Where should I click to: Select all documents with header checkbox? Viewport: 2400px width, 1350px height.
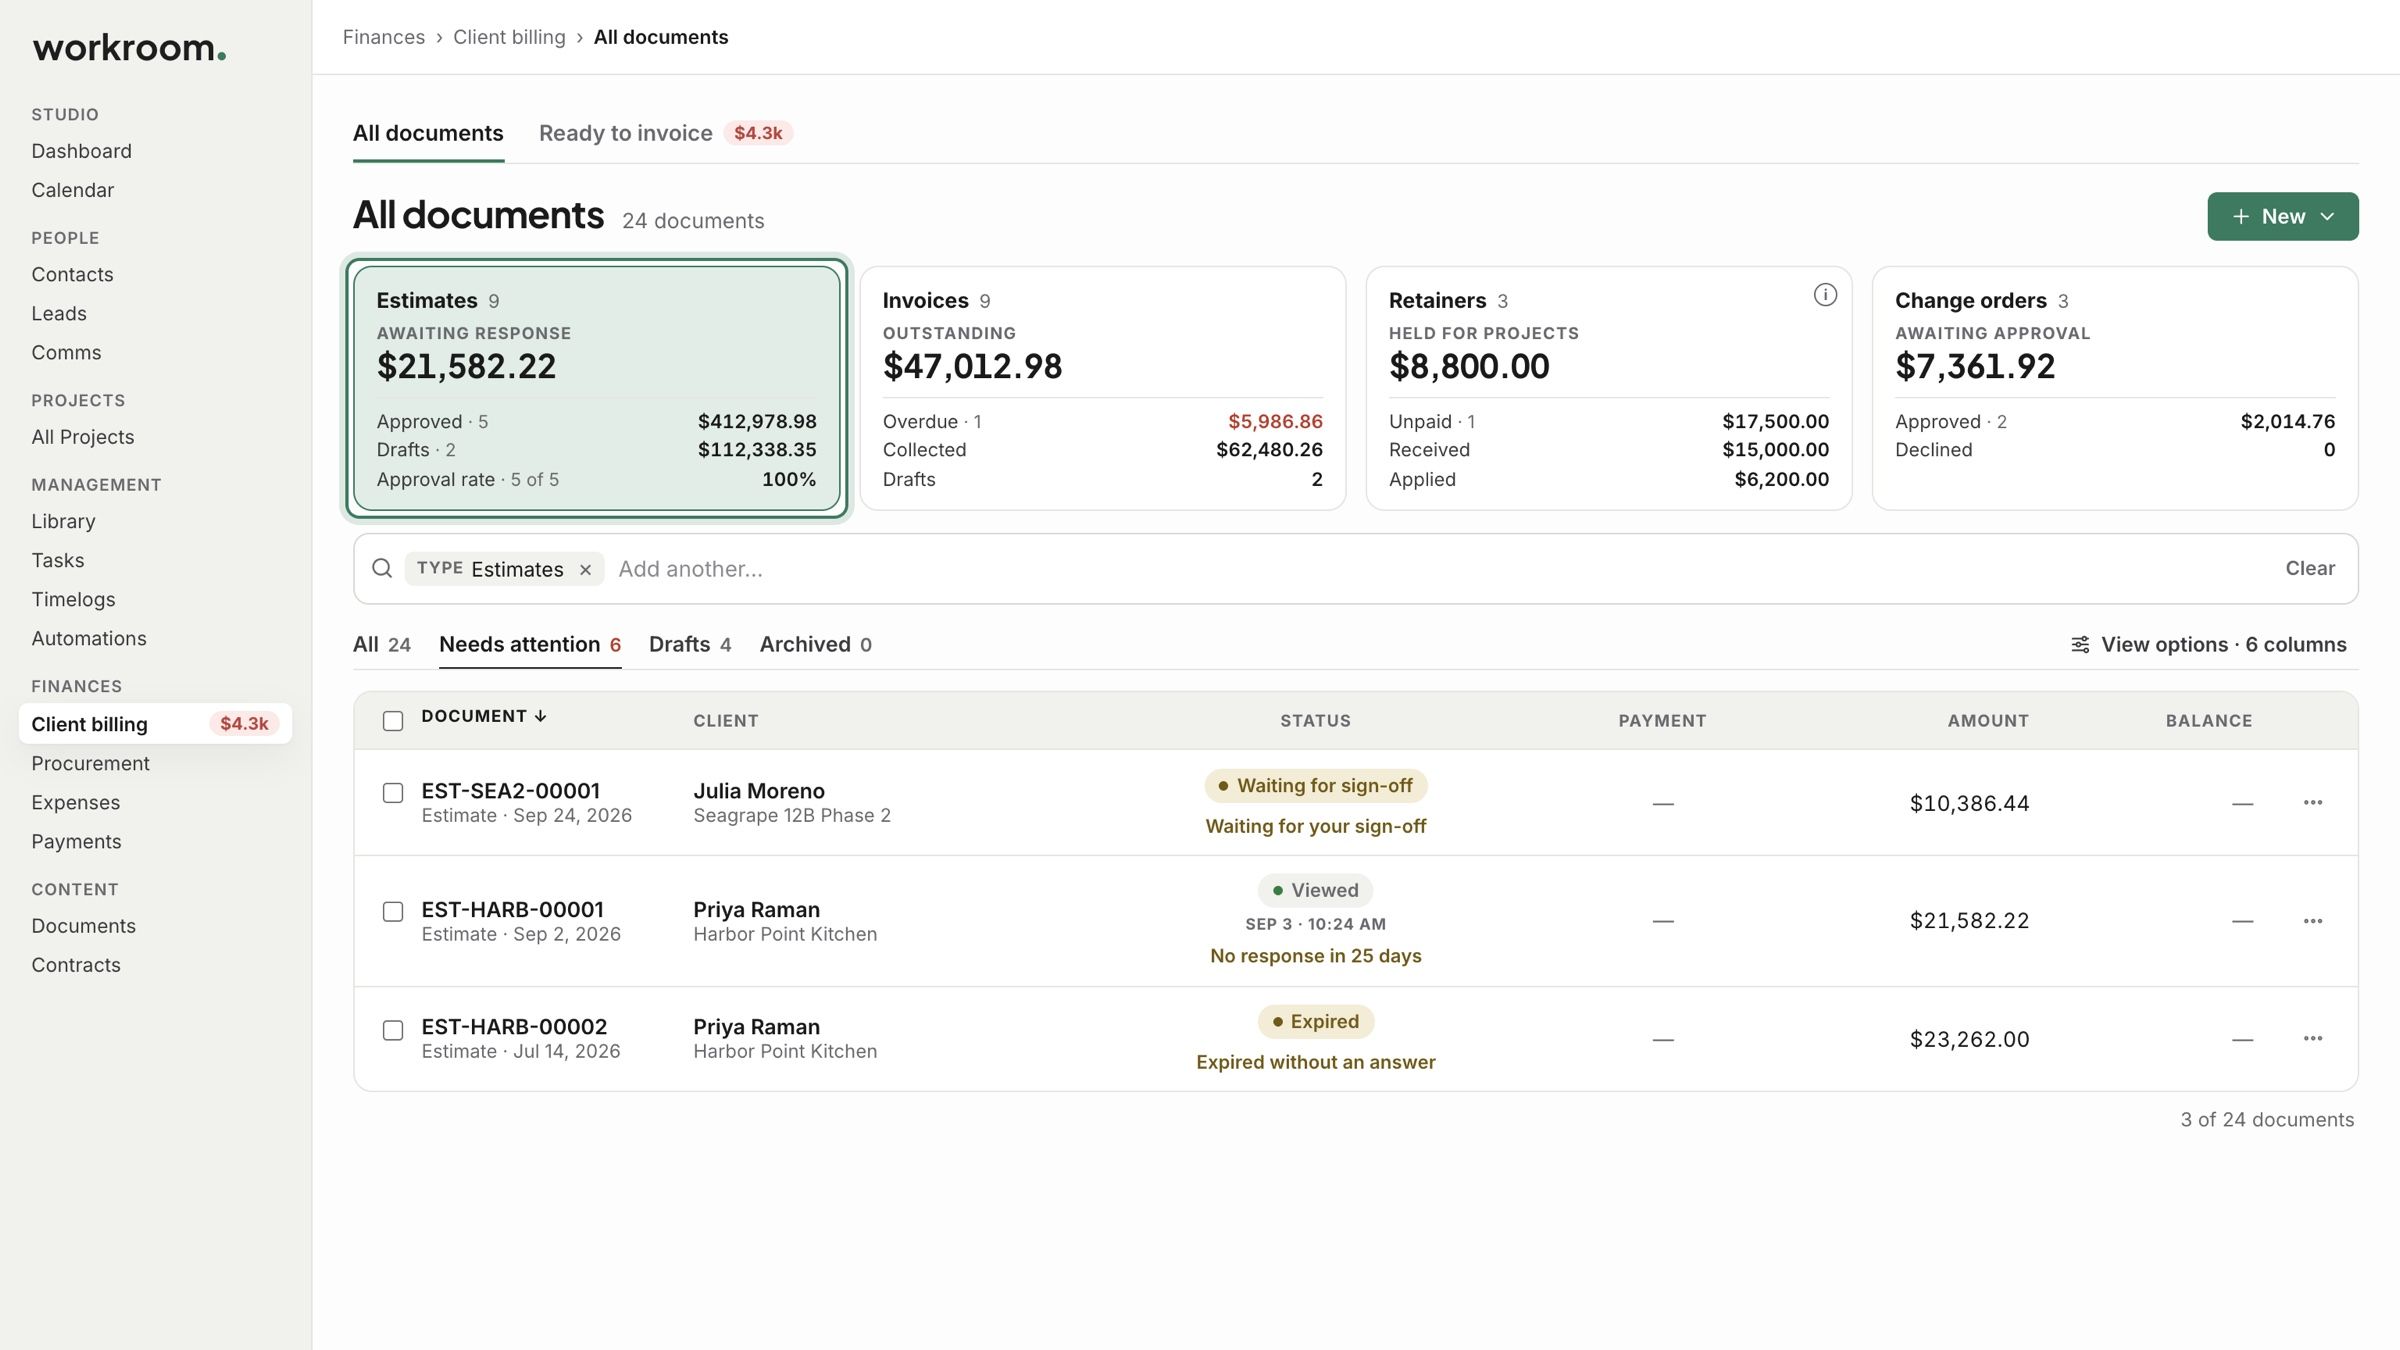(x=393, y=721)
